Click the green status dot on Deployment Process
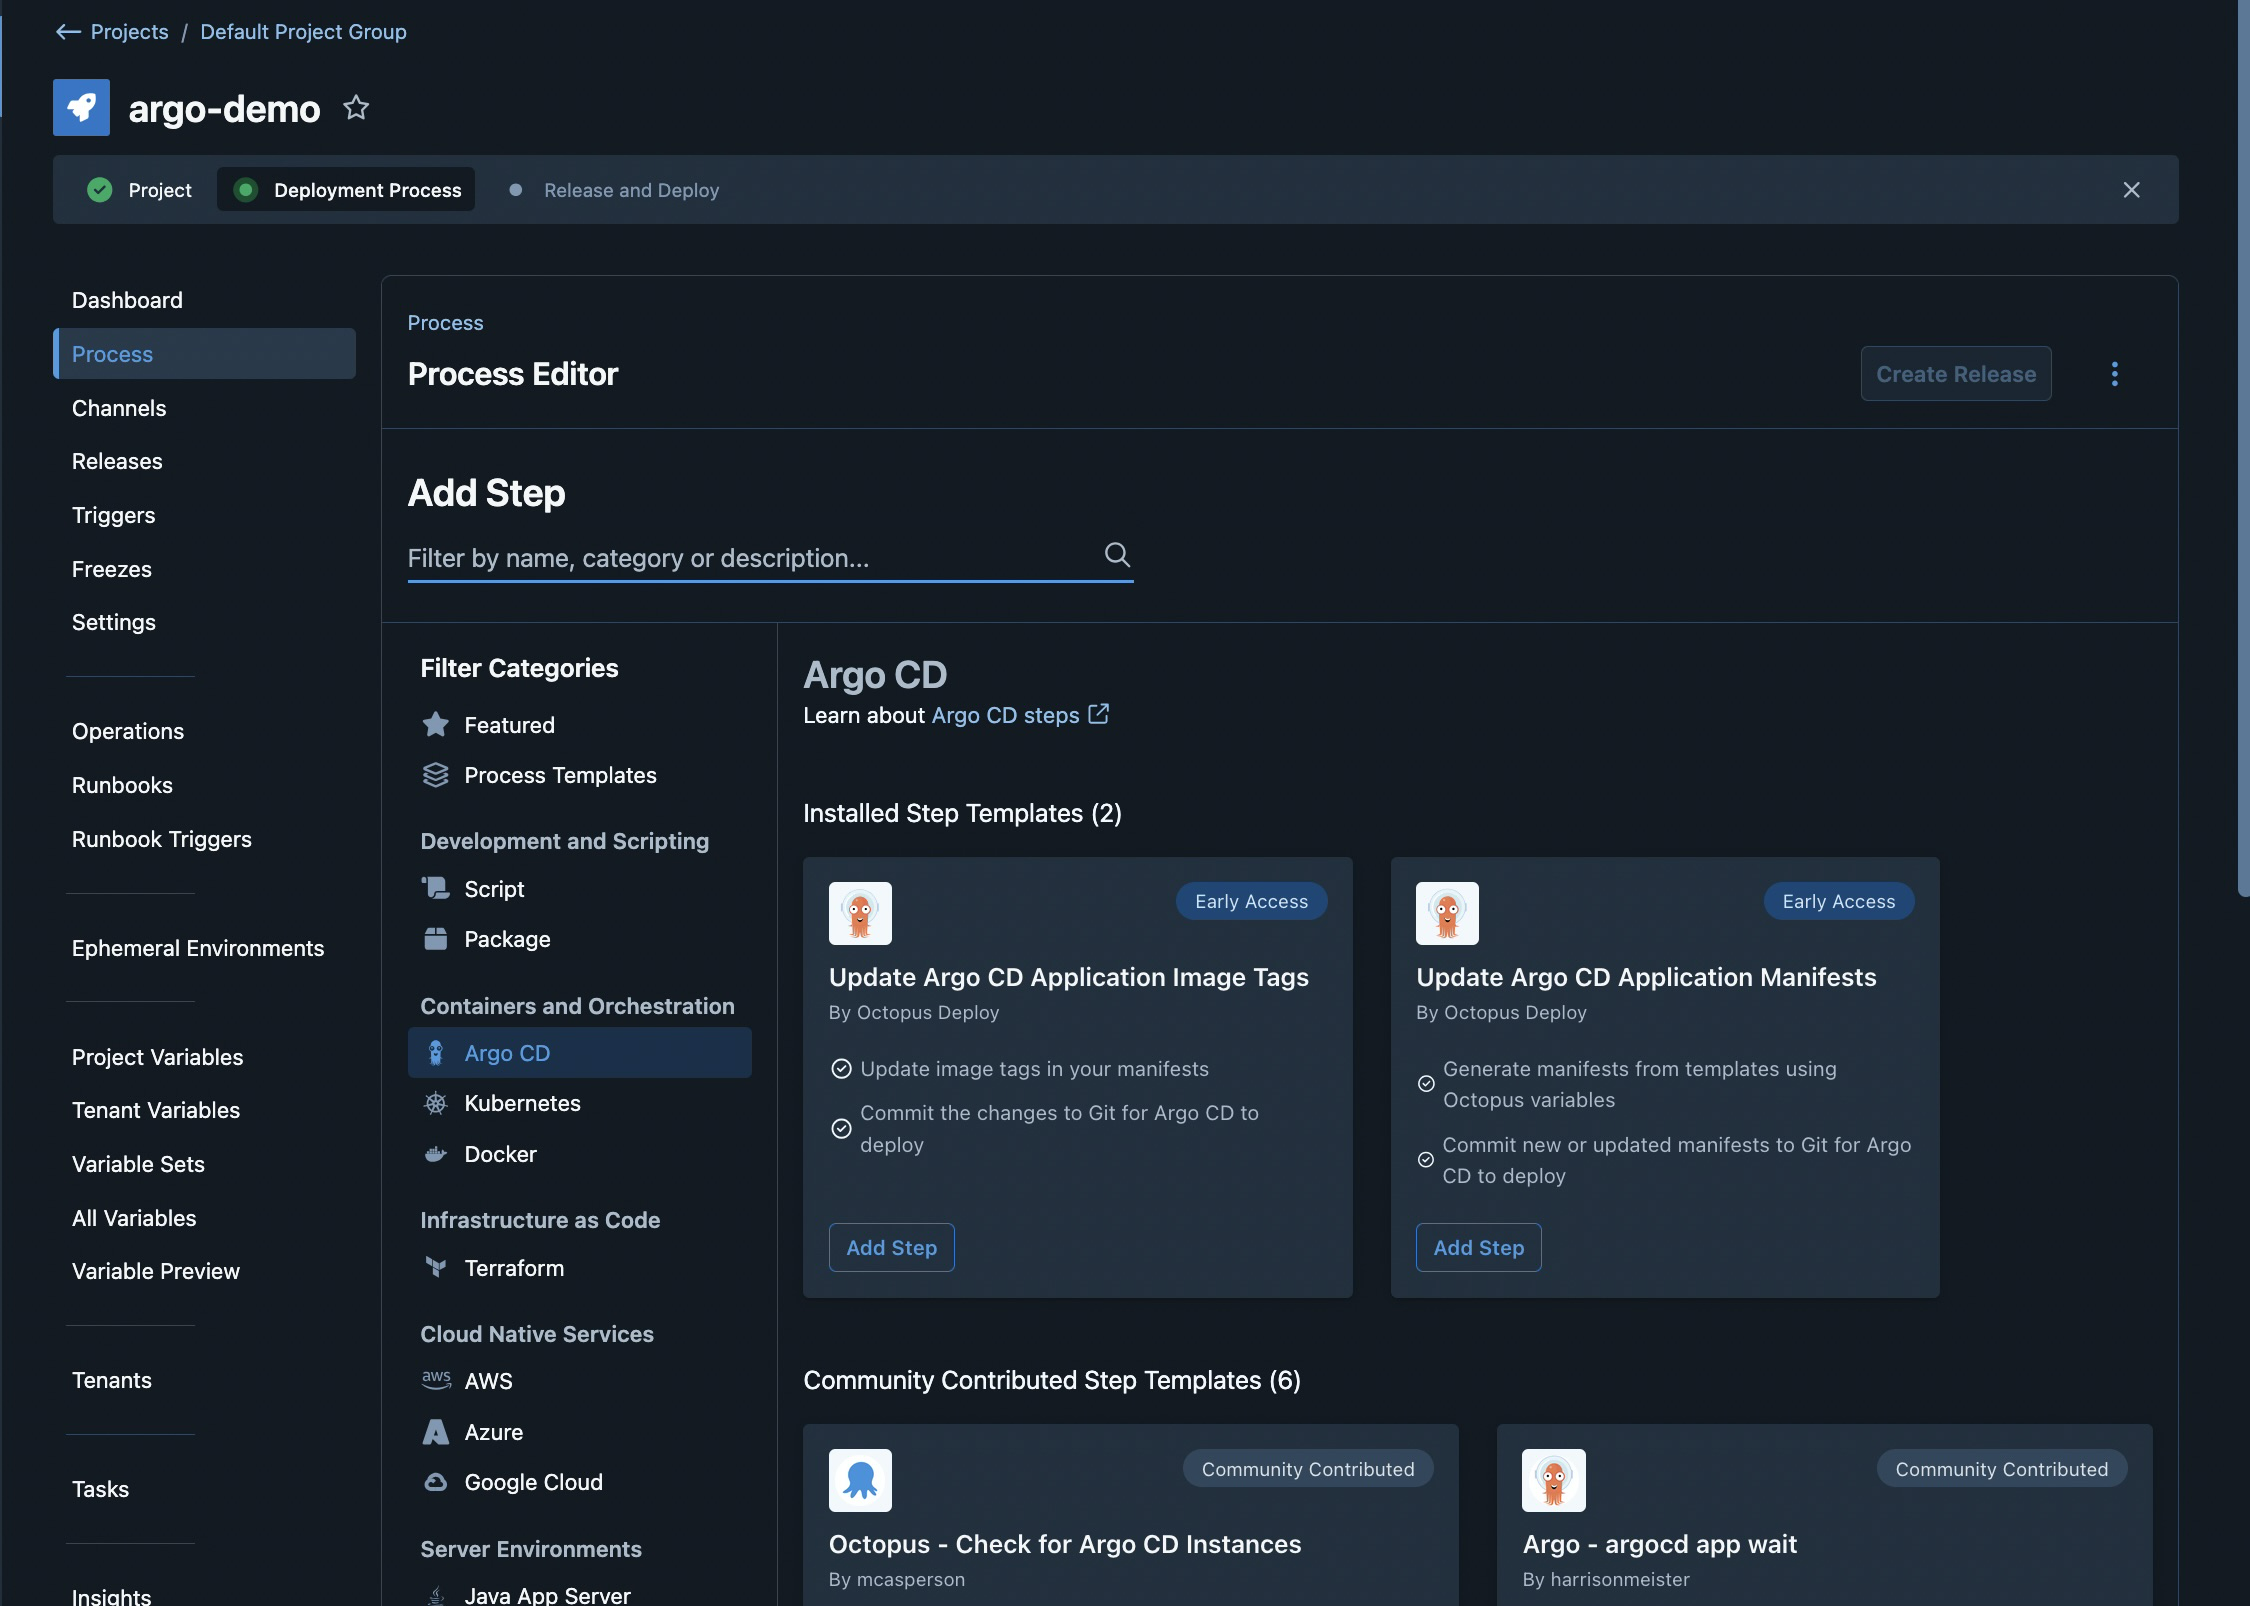 click(x=245, y=190)
